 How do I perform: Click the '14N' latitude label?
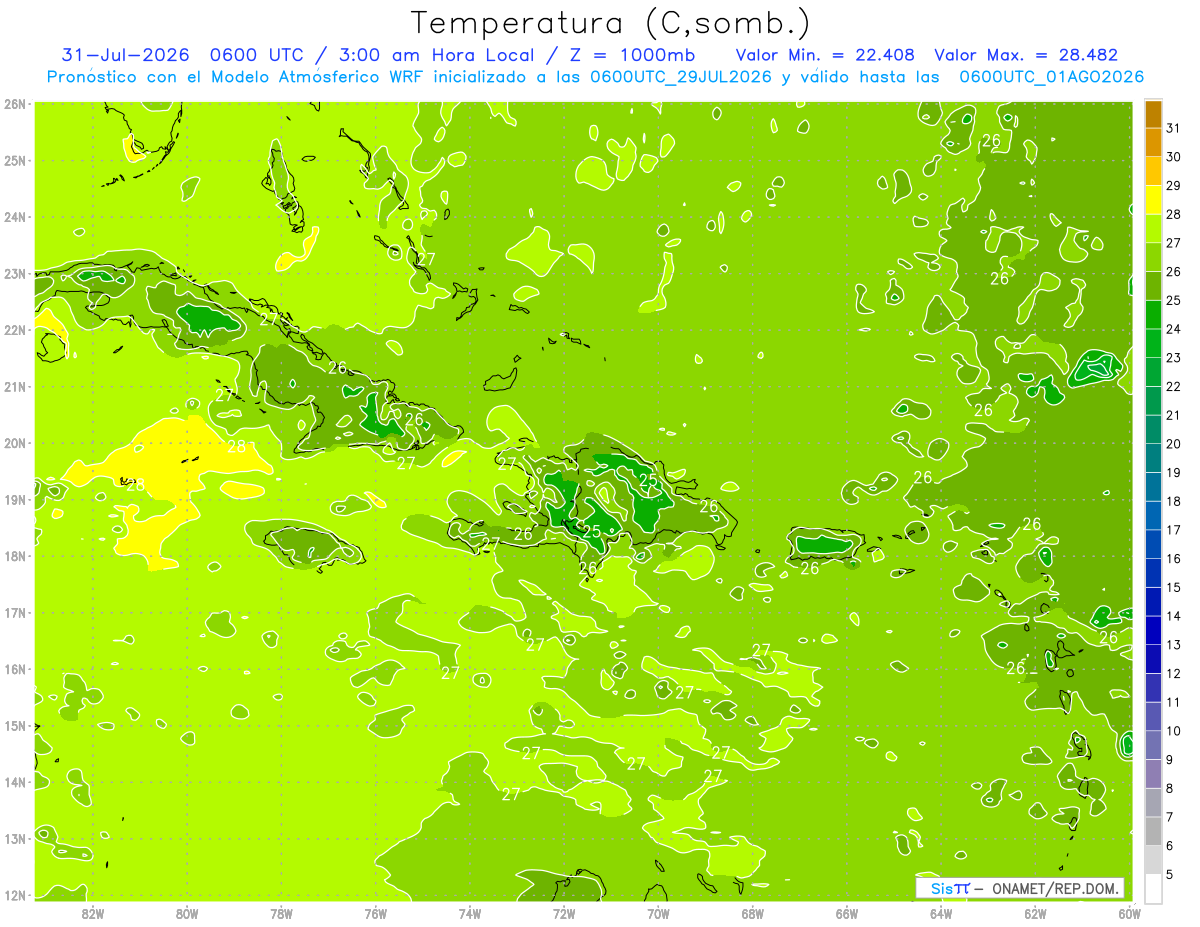[x=14, y=782]
